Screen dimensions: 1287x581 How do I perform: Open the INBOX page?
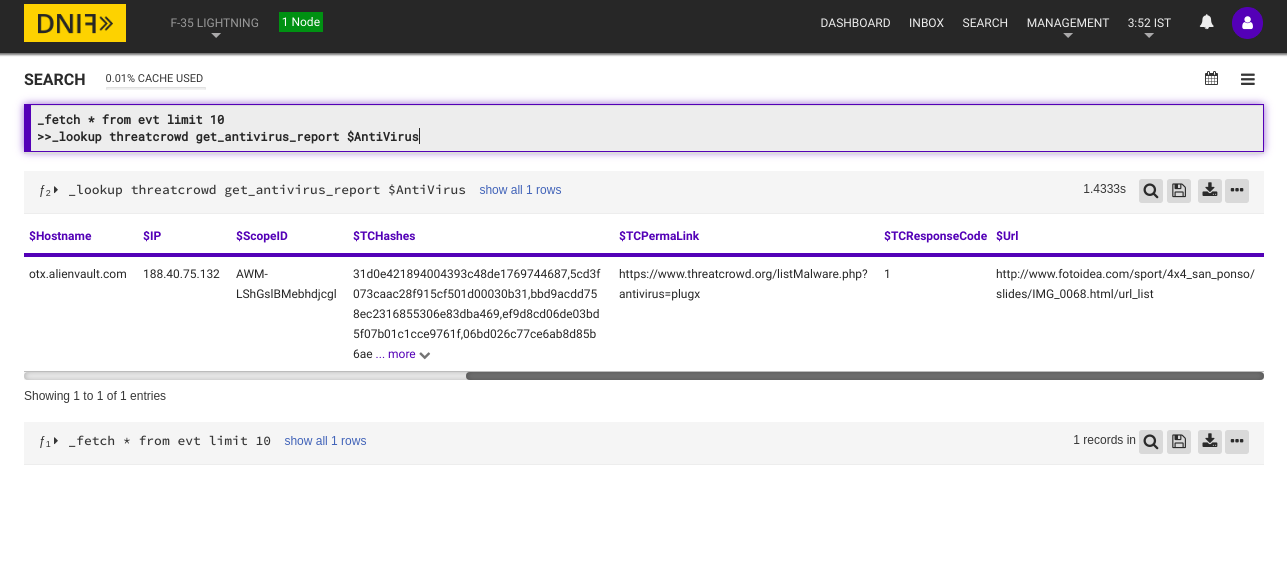[x=926, y=23]
